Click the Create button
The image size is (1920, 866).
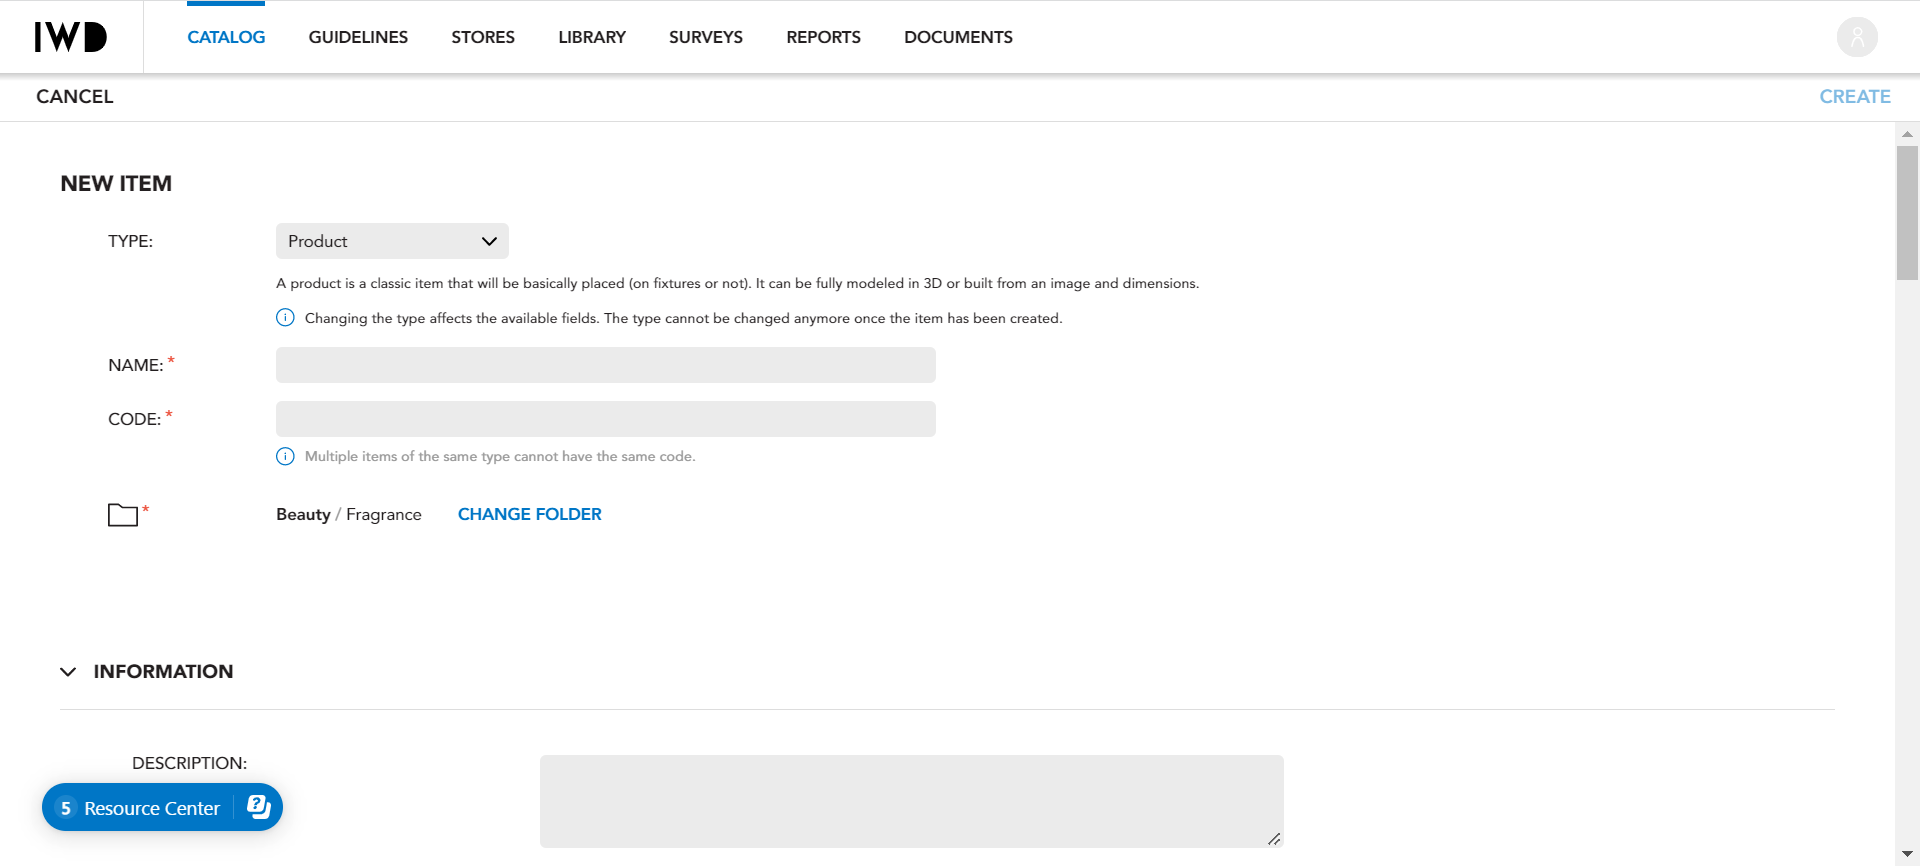(x=1855, y=97)
